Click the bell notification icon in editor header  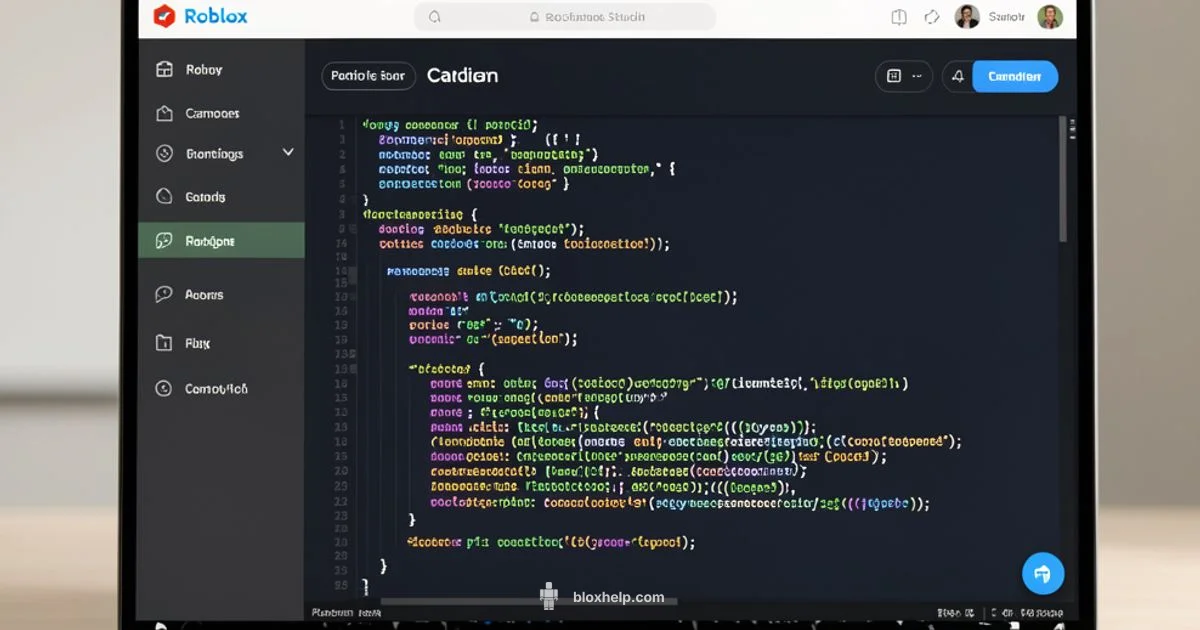[x=957, y=76]
